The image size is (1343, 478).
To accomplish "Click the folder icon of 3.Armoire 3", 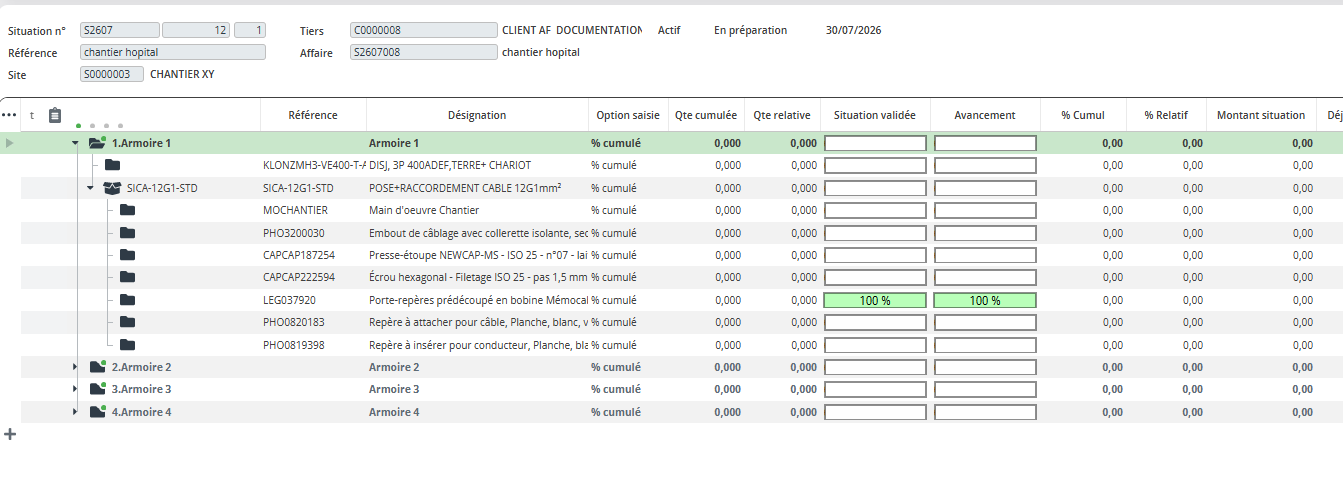I will (x=98, y=389).
